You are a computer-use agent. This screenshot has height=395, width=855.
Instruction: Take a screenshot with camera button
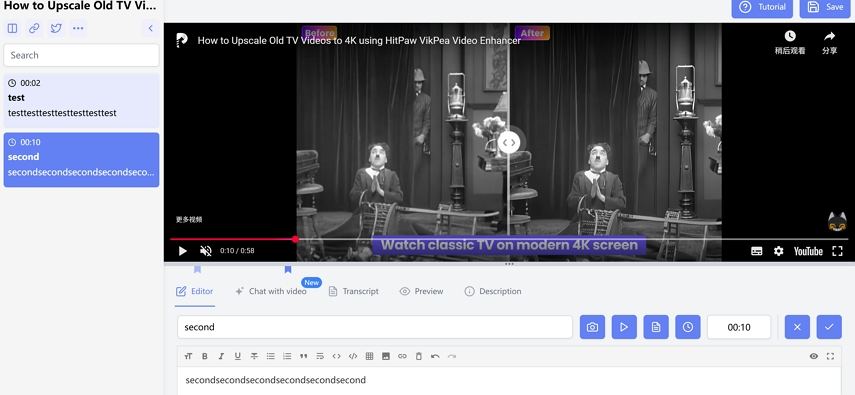click(x=592, y=327)
